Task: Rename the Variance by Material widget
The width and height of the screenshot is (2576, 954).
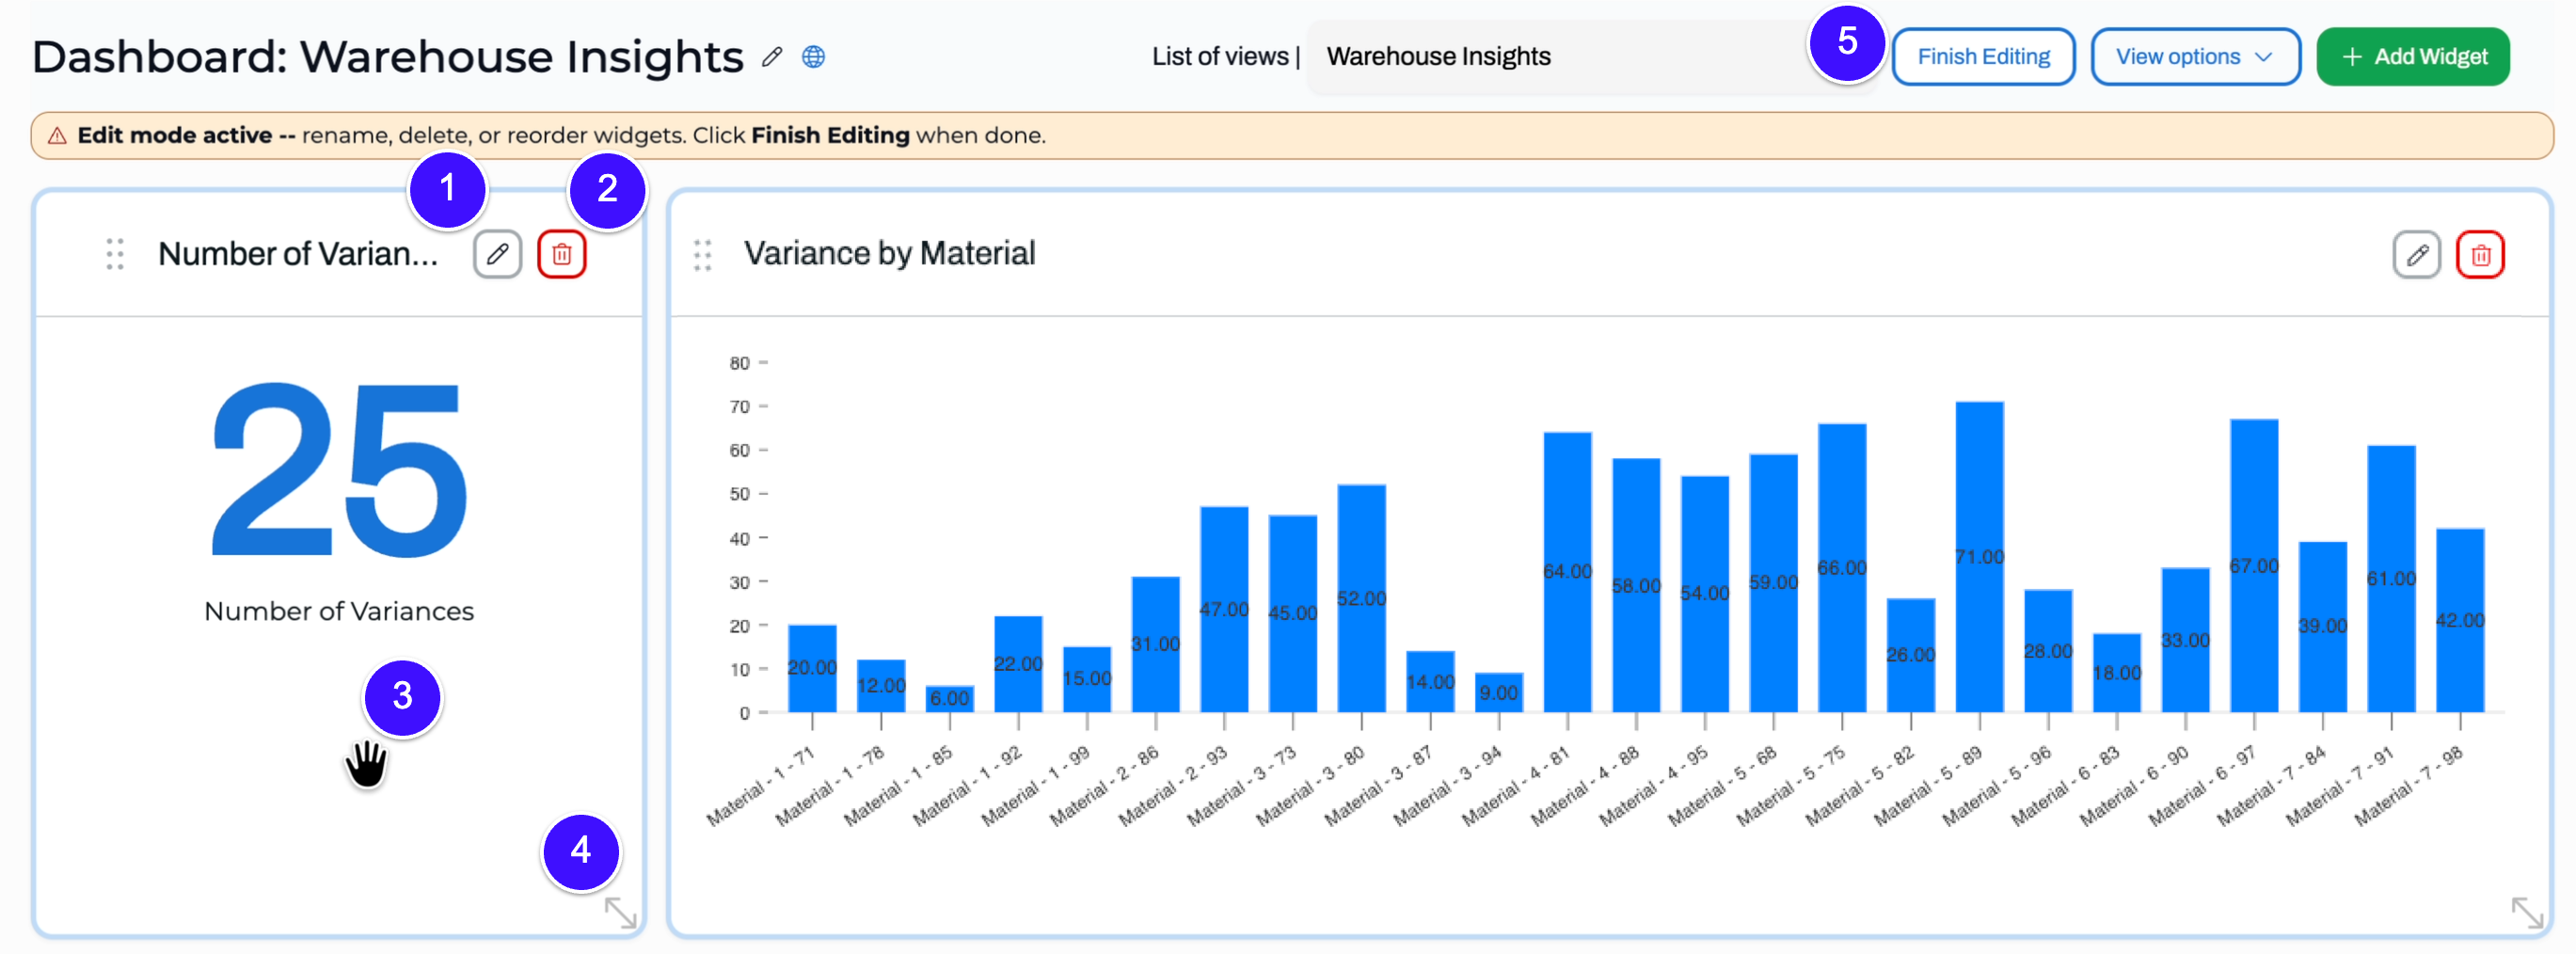Action: point(2416,254)
